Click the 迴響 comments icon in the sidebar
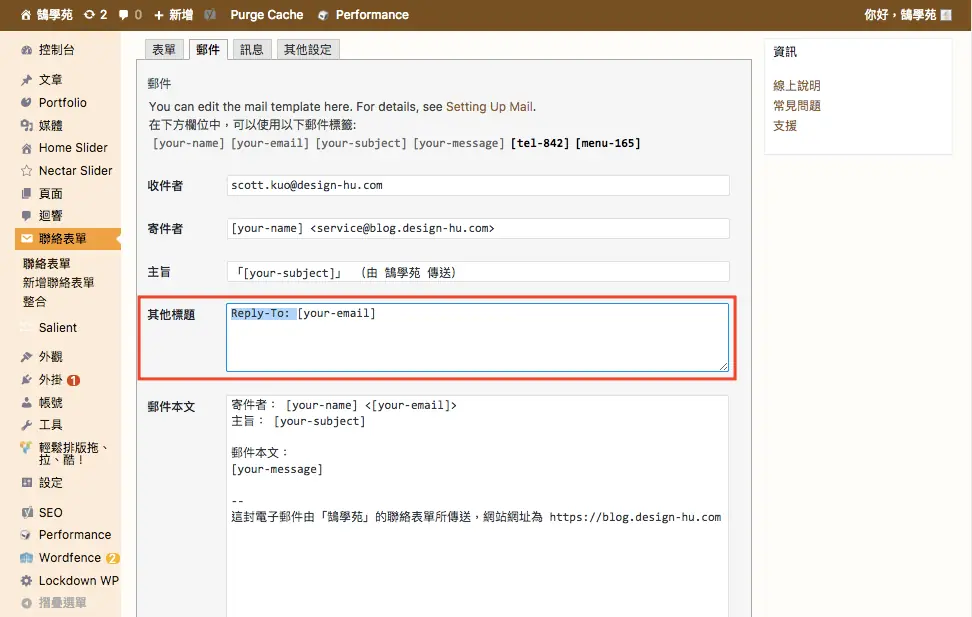 point(26,216)
